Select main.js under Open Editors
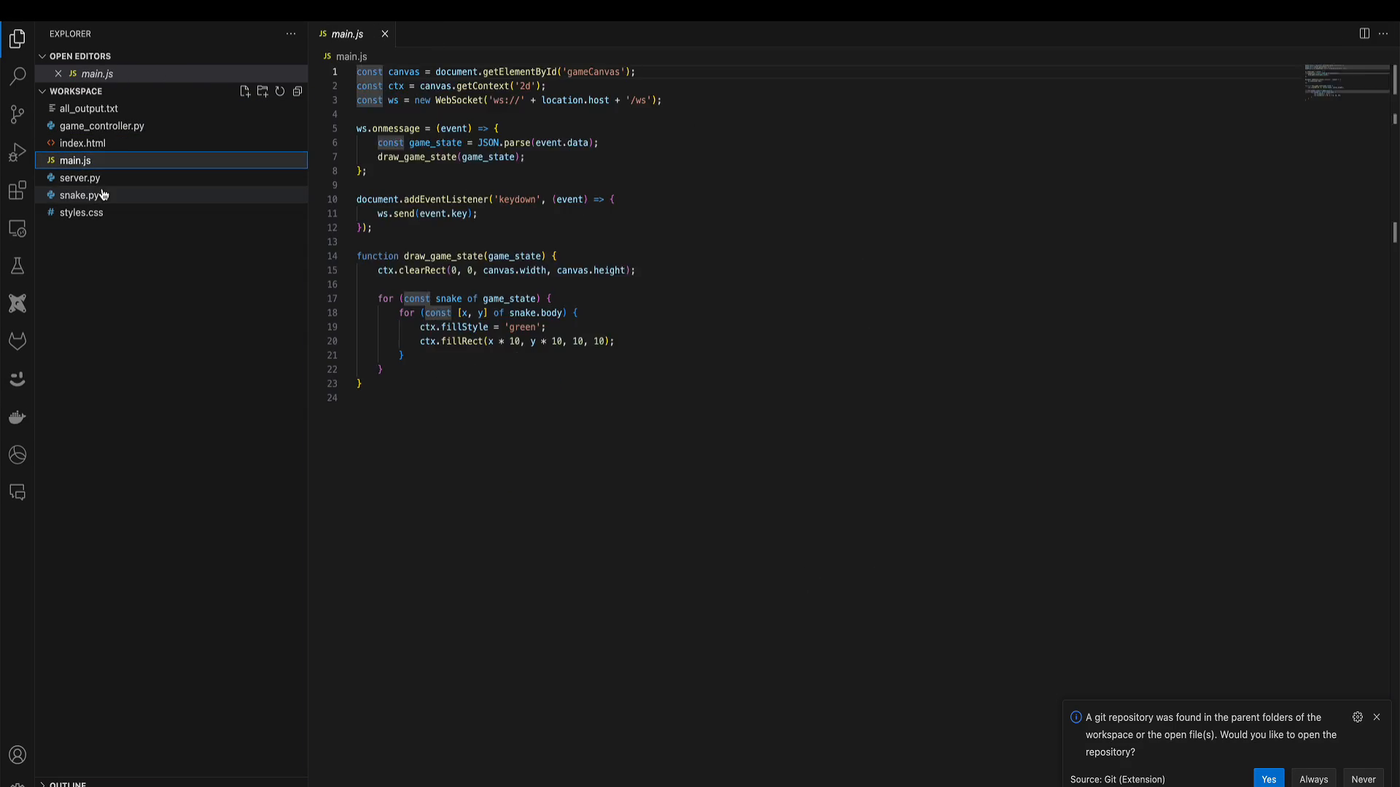This screenshot has width=1400, height=787. 171,74
